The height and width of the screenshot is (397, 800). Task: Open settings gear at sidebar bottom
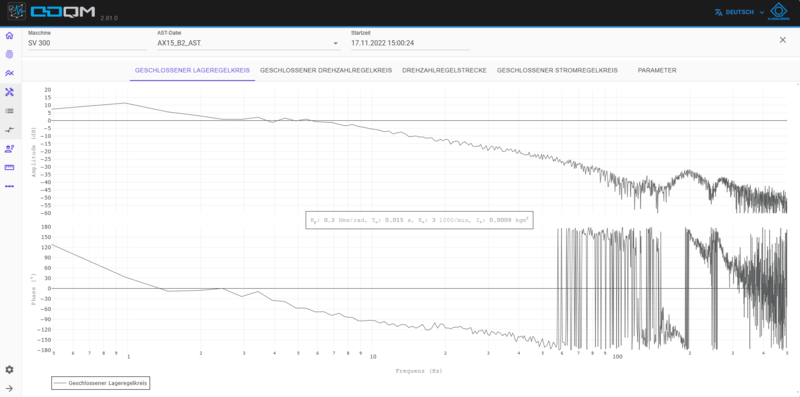9,369
